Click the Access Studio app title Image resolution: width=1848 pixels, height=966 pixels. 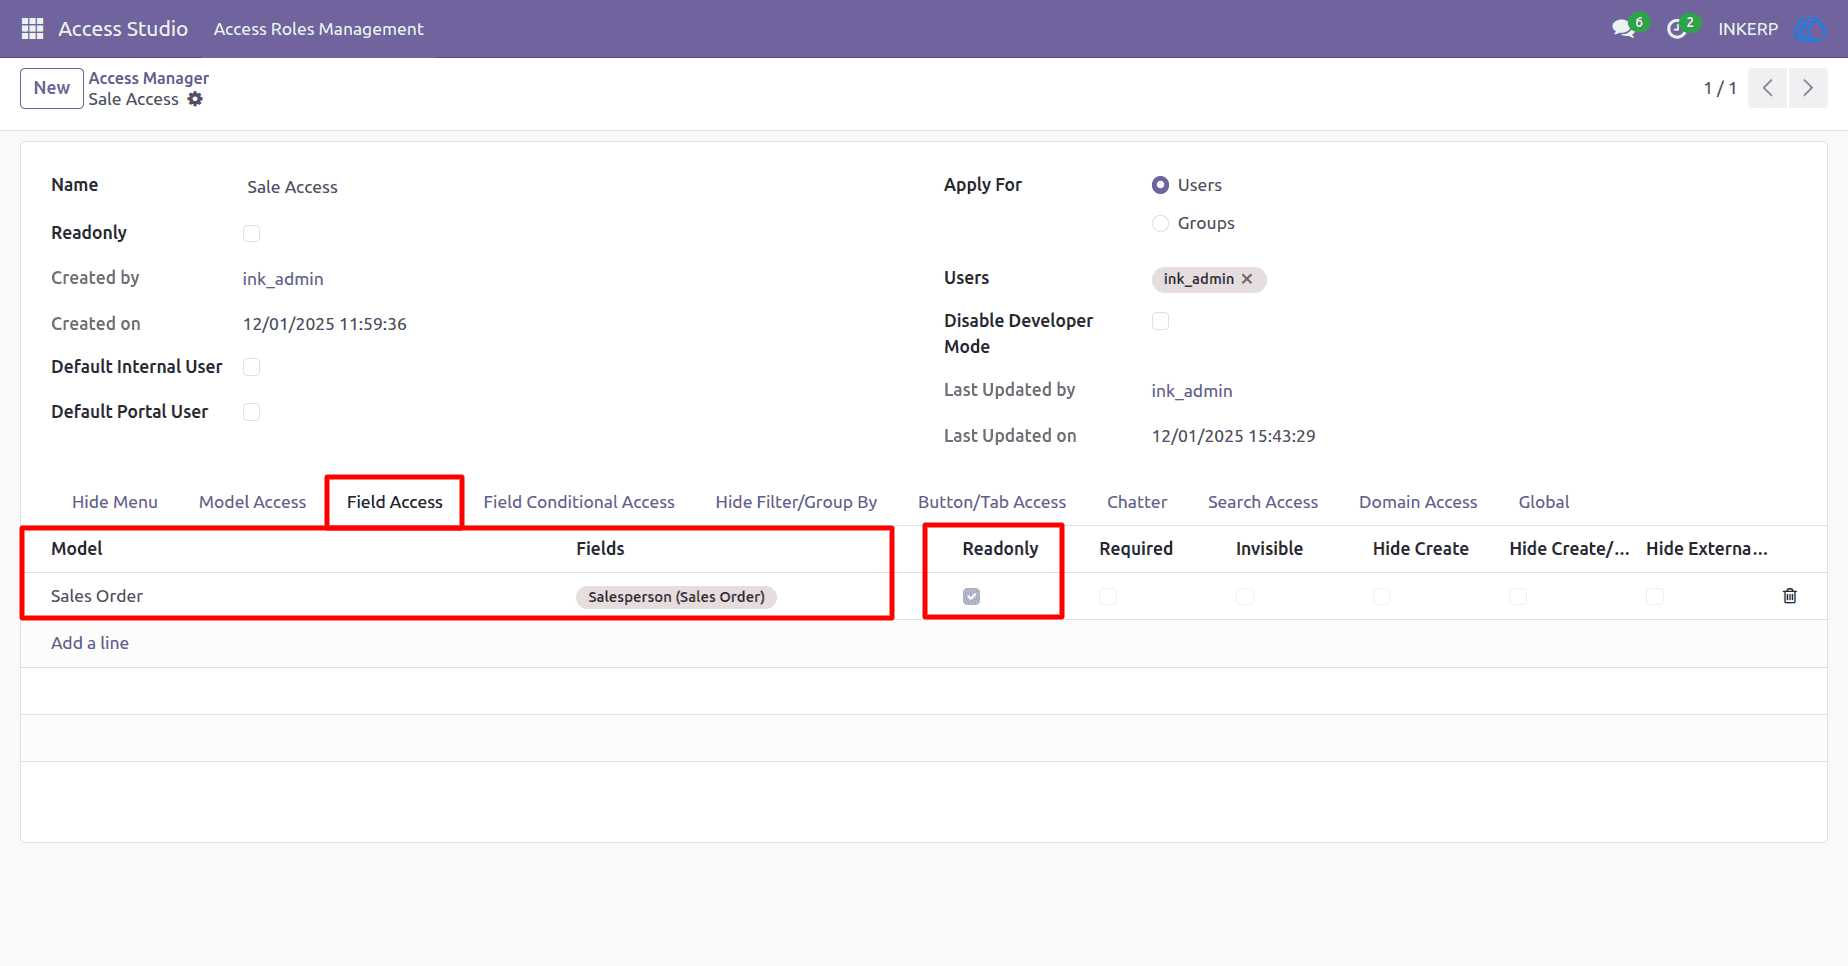pyautogui.click(x=123, y=29)
